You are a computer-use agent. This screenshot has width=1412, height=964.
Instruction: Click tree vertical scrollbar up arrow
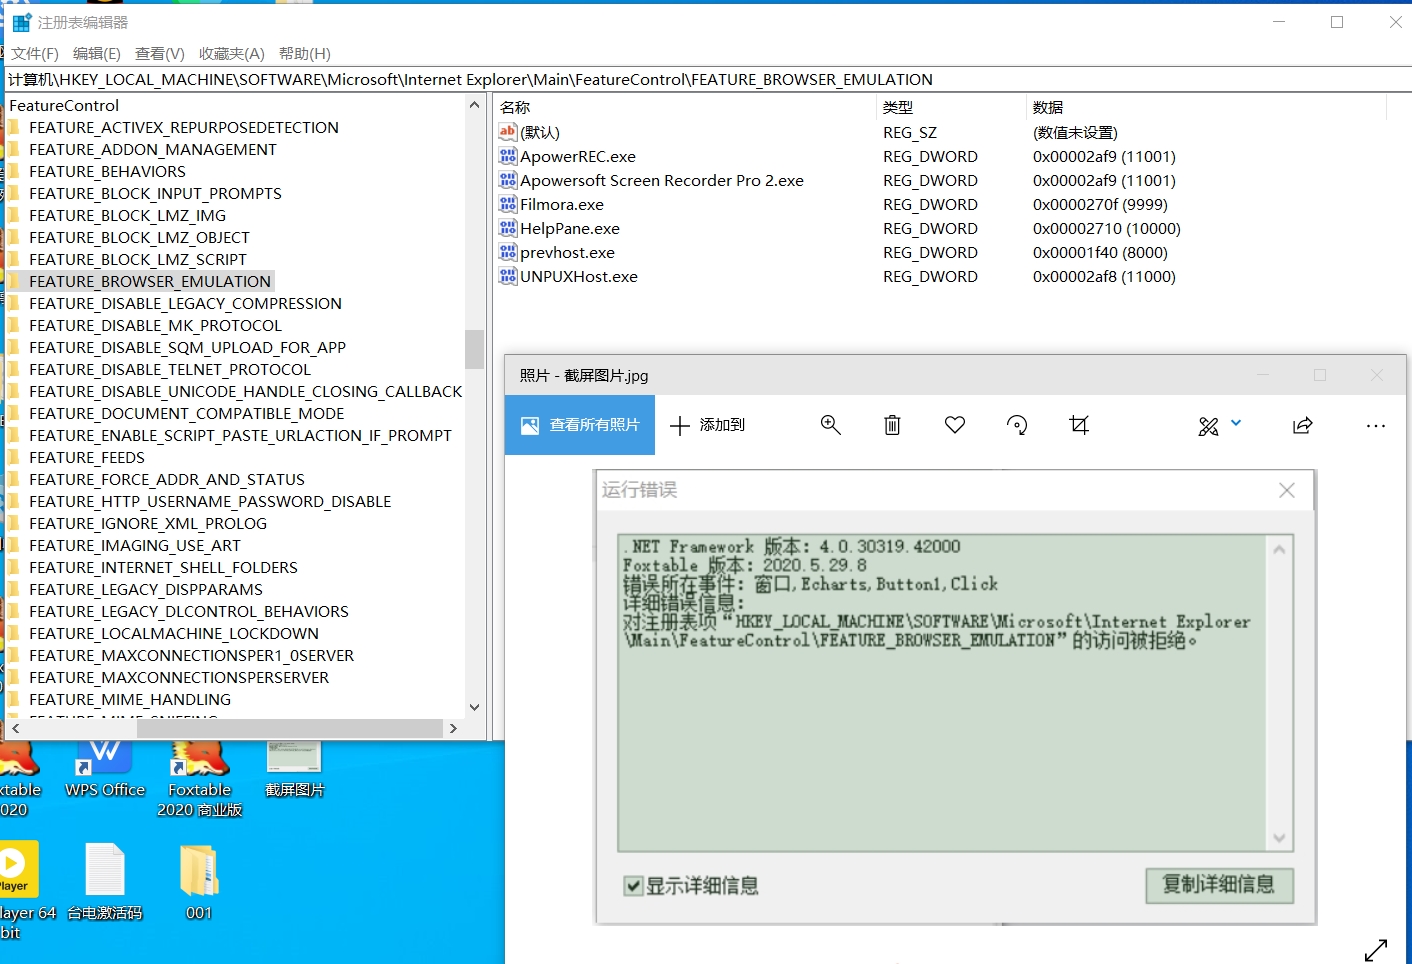pos(475,105)
